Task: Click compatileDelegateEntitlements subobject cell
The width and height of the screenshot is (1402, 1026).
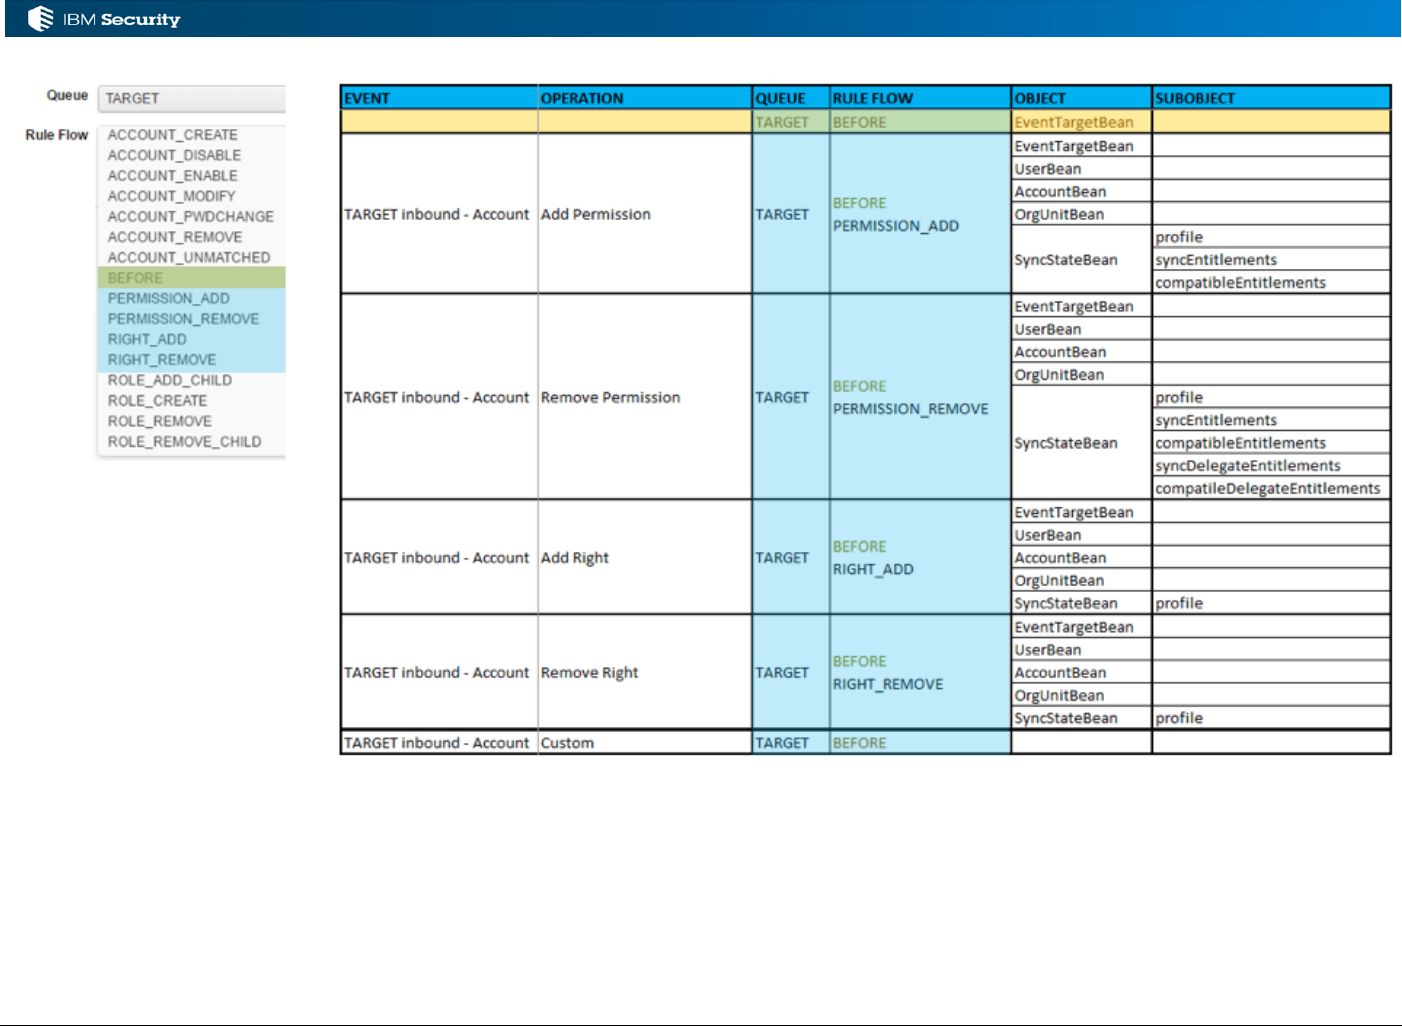Action: point(1271,488)
